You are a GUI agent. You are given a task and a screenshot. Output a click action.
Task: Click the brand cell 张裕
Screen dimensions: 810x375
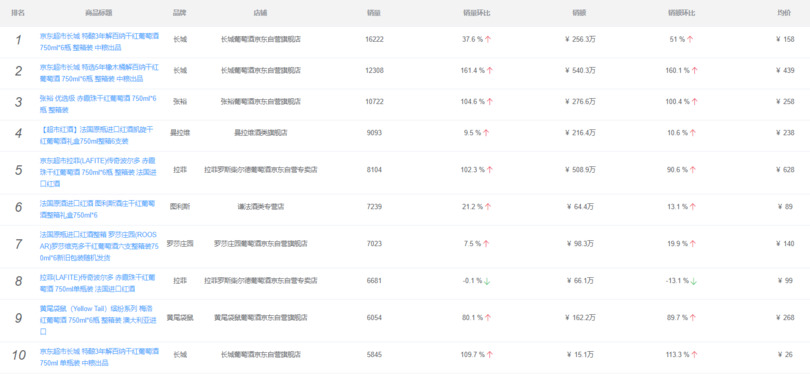[180, 102]
